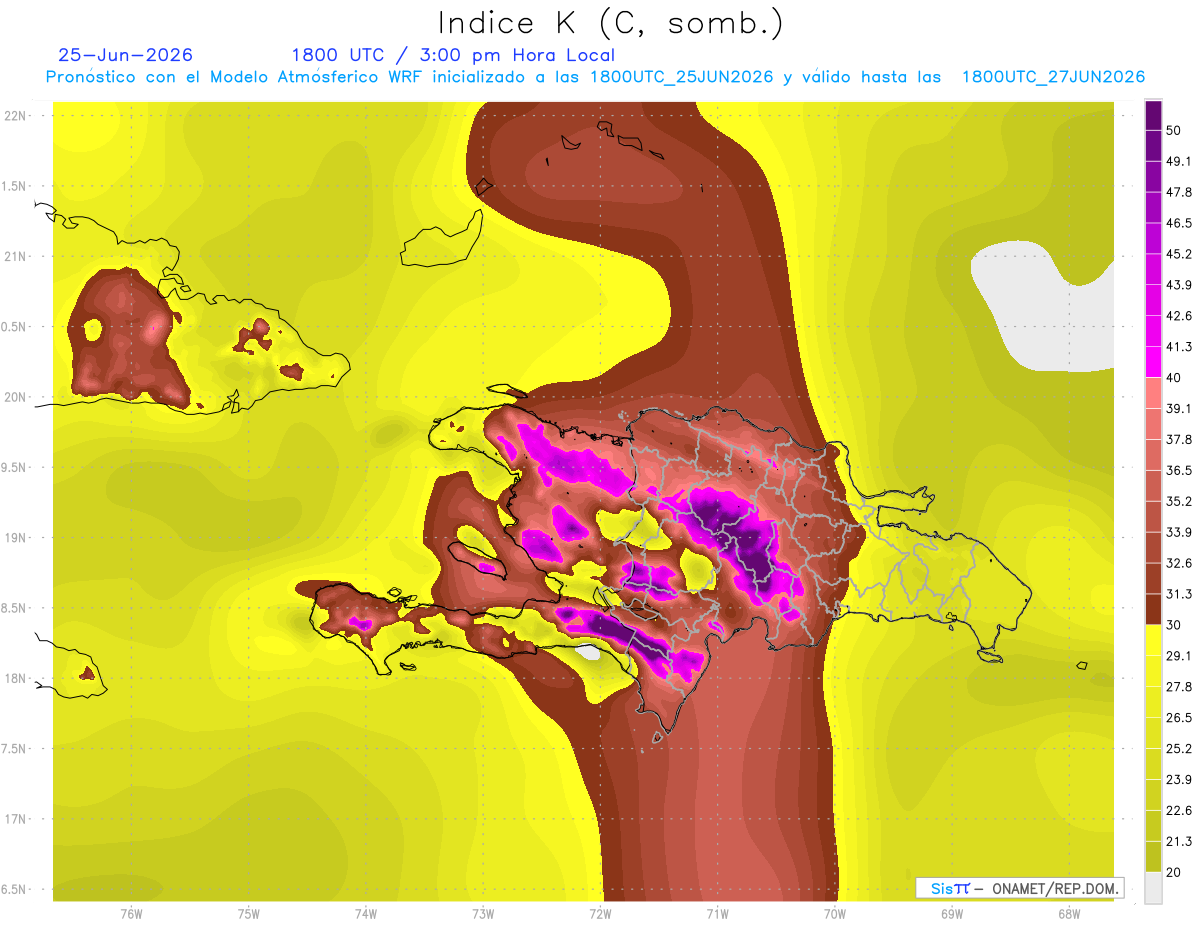Click the "36.5" colorbar value

[1179, 470]
